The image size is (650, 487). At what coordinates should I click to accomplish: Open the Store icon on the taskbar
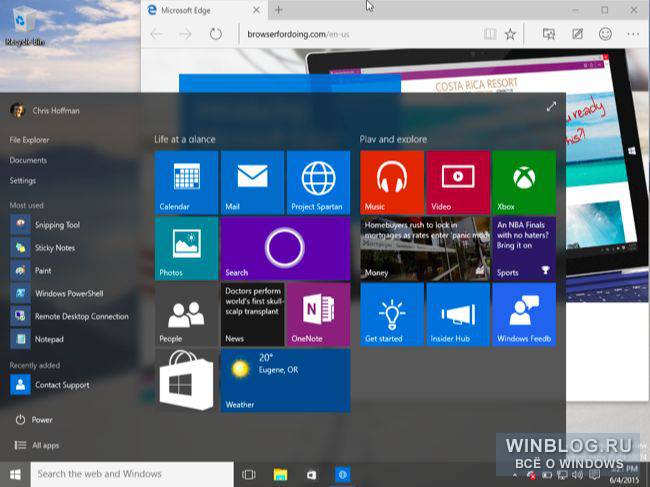[x=312, y=475]
